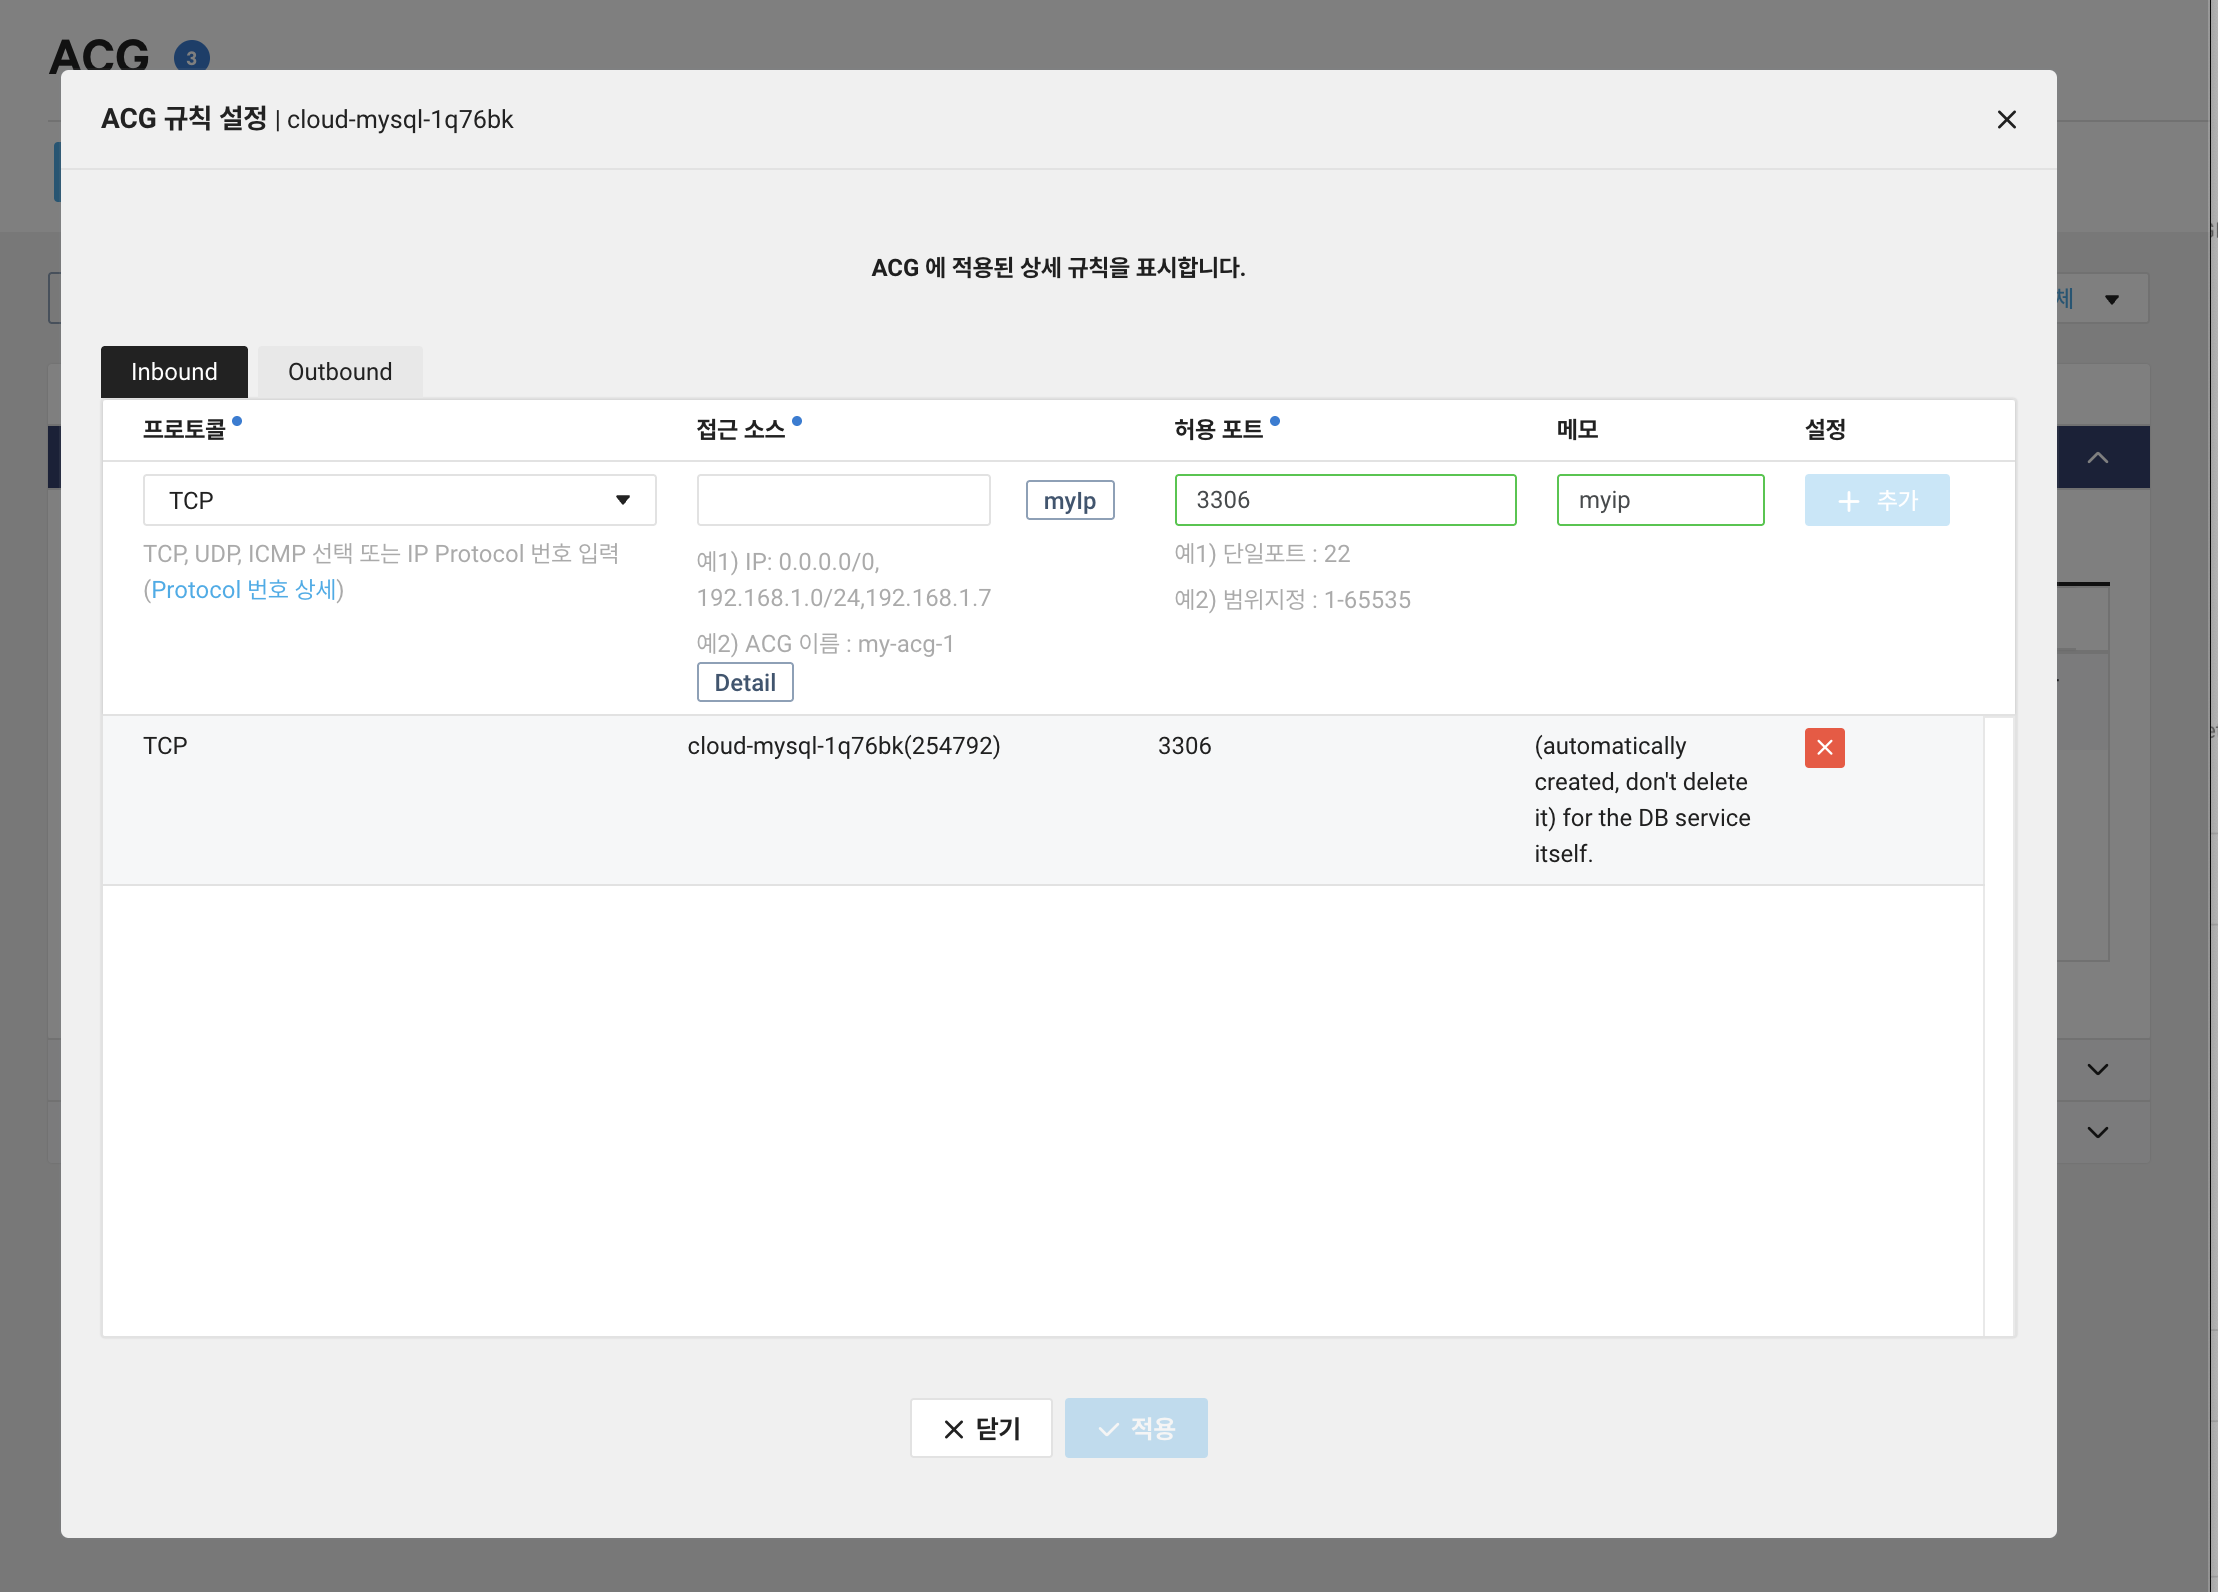Screen dimensions: 2218x1592
Task: Open the Protocol 번호 상세 link
Action: pos(244,590)
